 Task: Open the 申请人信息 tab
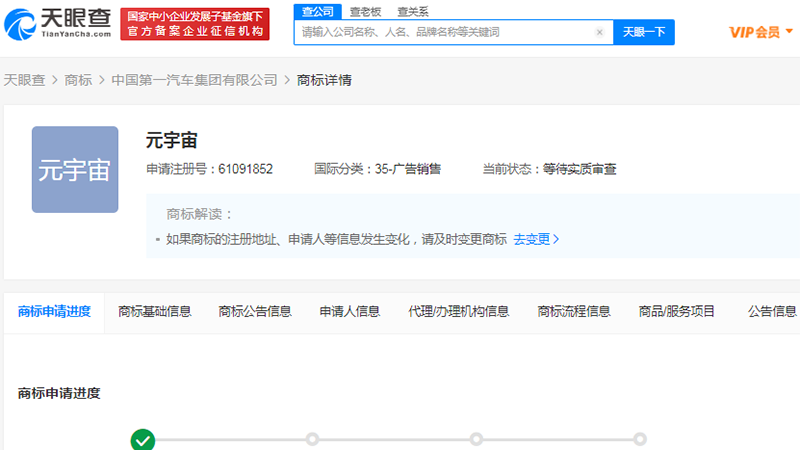tap(349, 311)
